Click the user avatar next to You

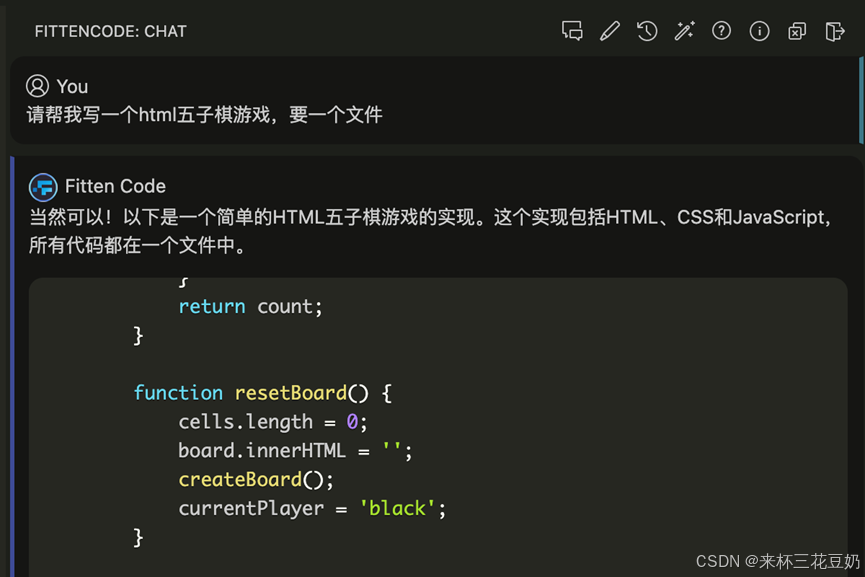pos(38,86)
